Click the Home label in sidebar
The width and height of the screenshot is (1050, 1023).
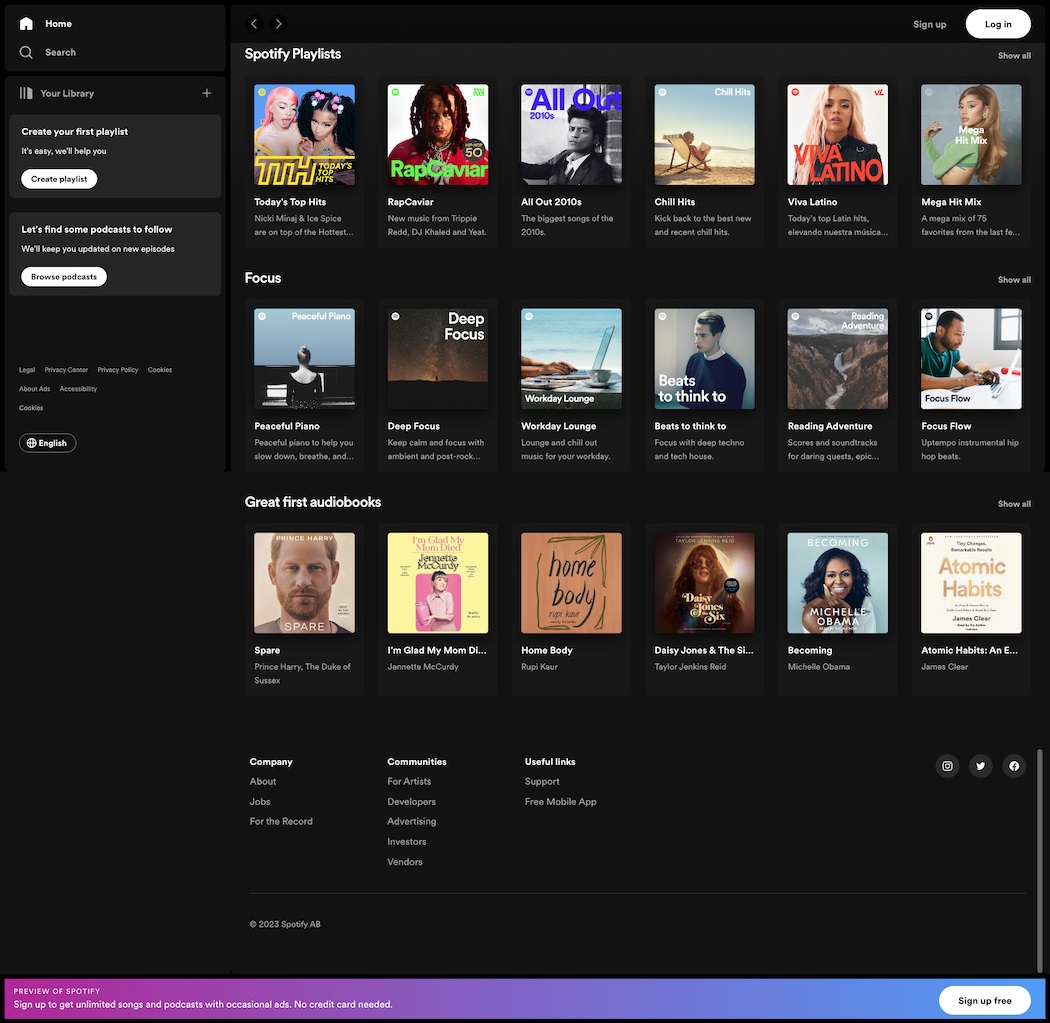tap(58, 24)
